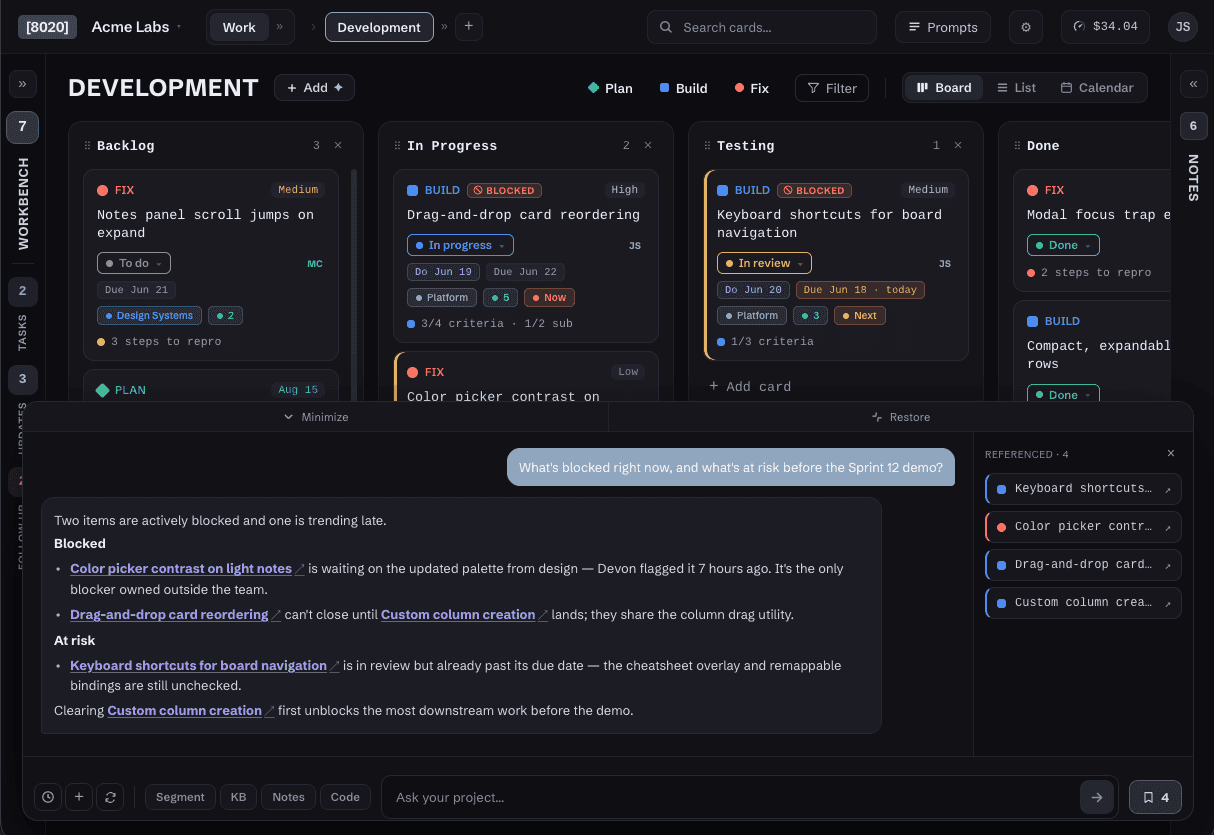Screen dimensions: 1214x835
Task: Close the In Progress column
Action: tap(648, 145)
